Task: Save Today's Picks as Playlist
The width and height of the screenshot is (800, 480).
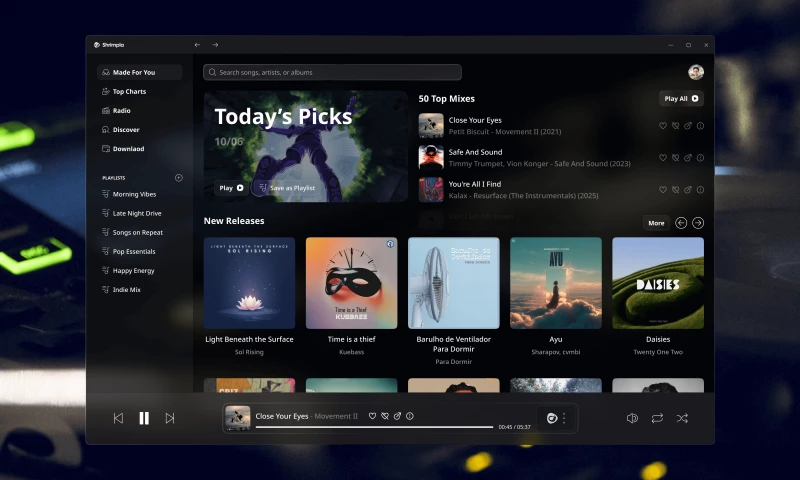Action: tap(287, 188)
